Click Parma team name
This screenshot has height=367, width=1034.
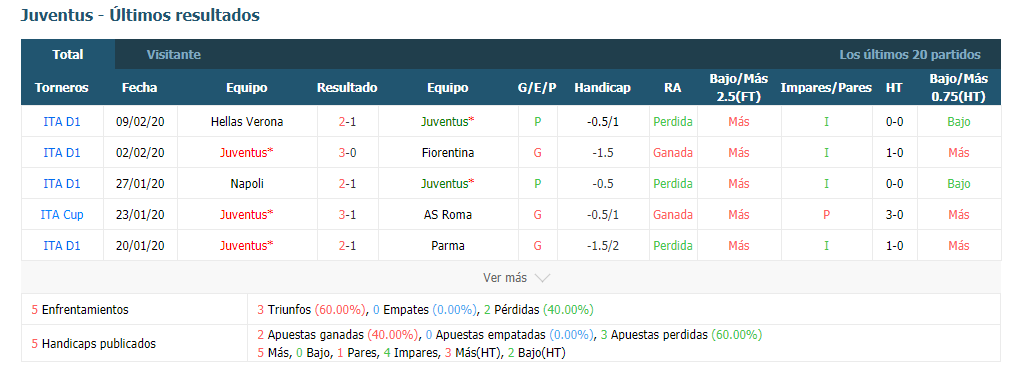448,246
